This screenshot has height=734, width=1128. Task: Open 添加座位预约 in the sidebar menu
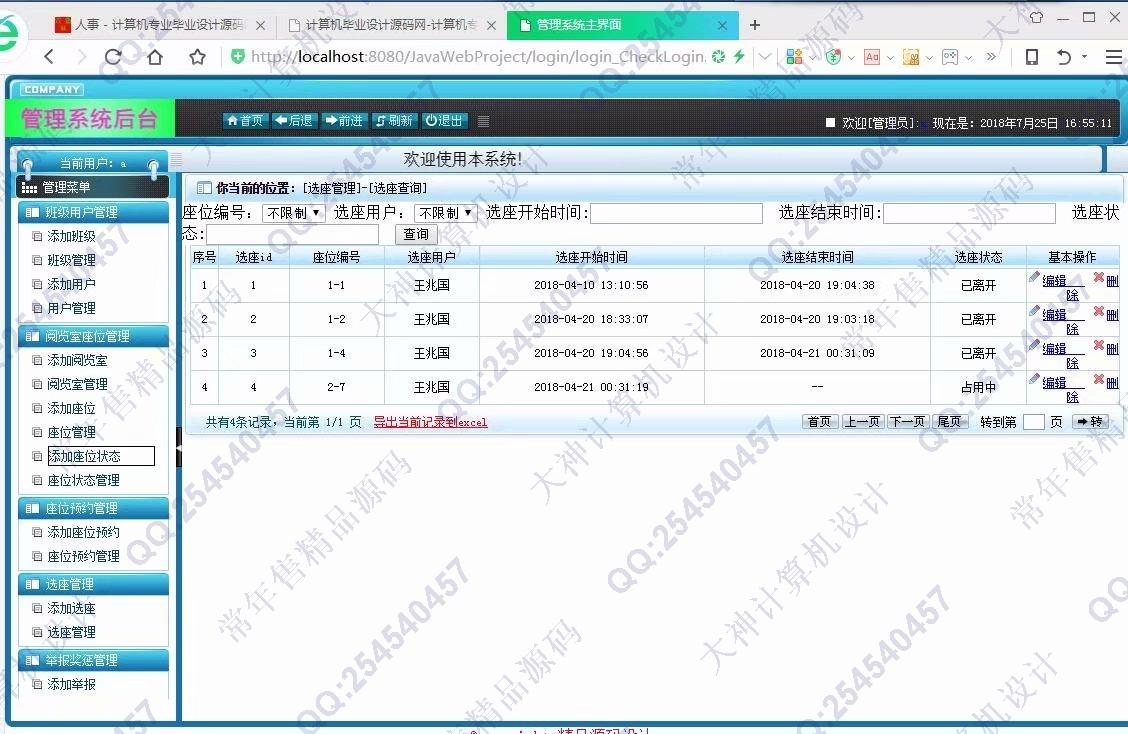[84, 532]
